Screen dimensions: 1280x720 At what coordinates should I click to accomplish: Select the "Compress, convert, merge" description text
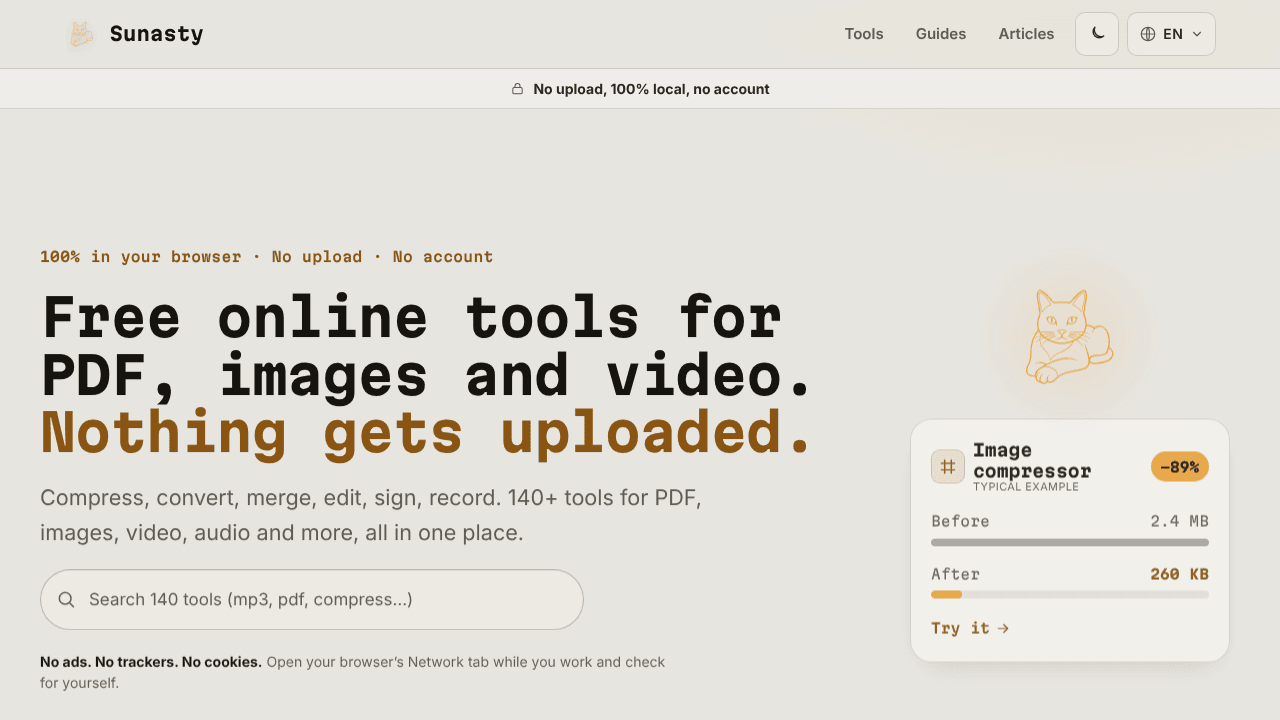click(371, 515)
